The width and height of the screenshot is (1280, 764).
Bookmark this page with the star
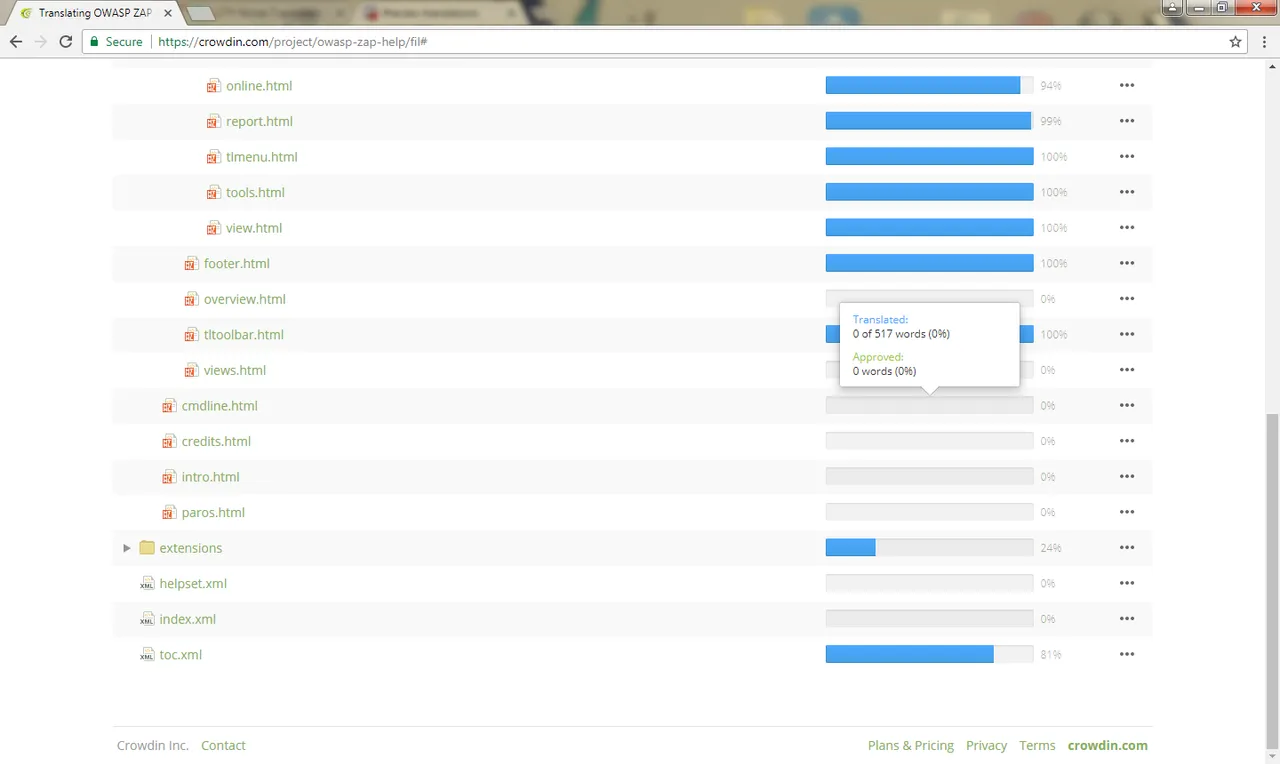tap(1236, 42)
